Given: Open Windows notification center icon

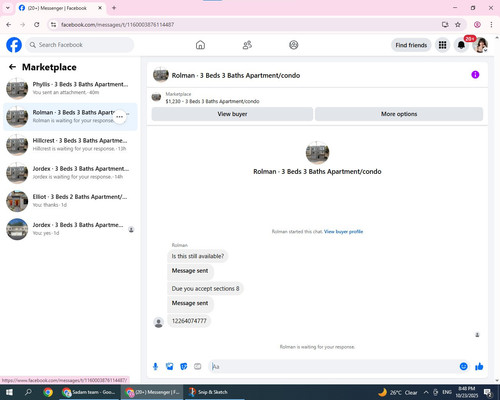Looking at the screenshot, I should click(488, 392).
